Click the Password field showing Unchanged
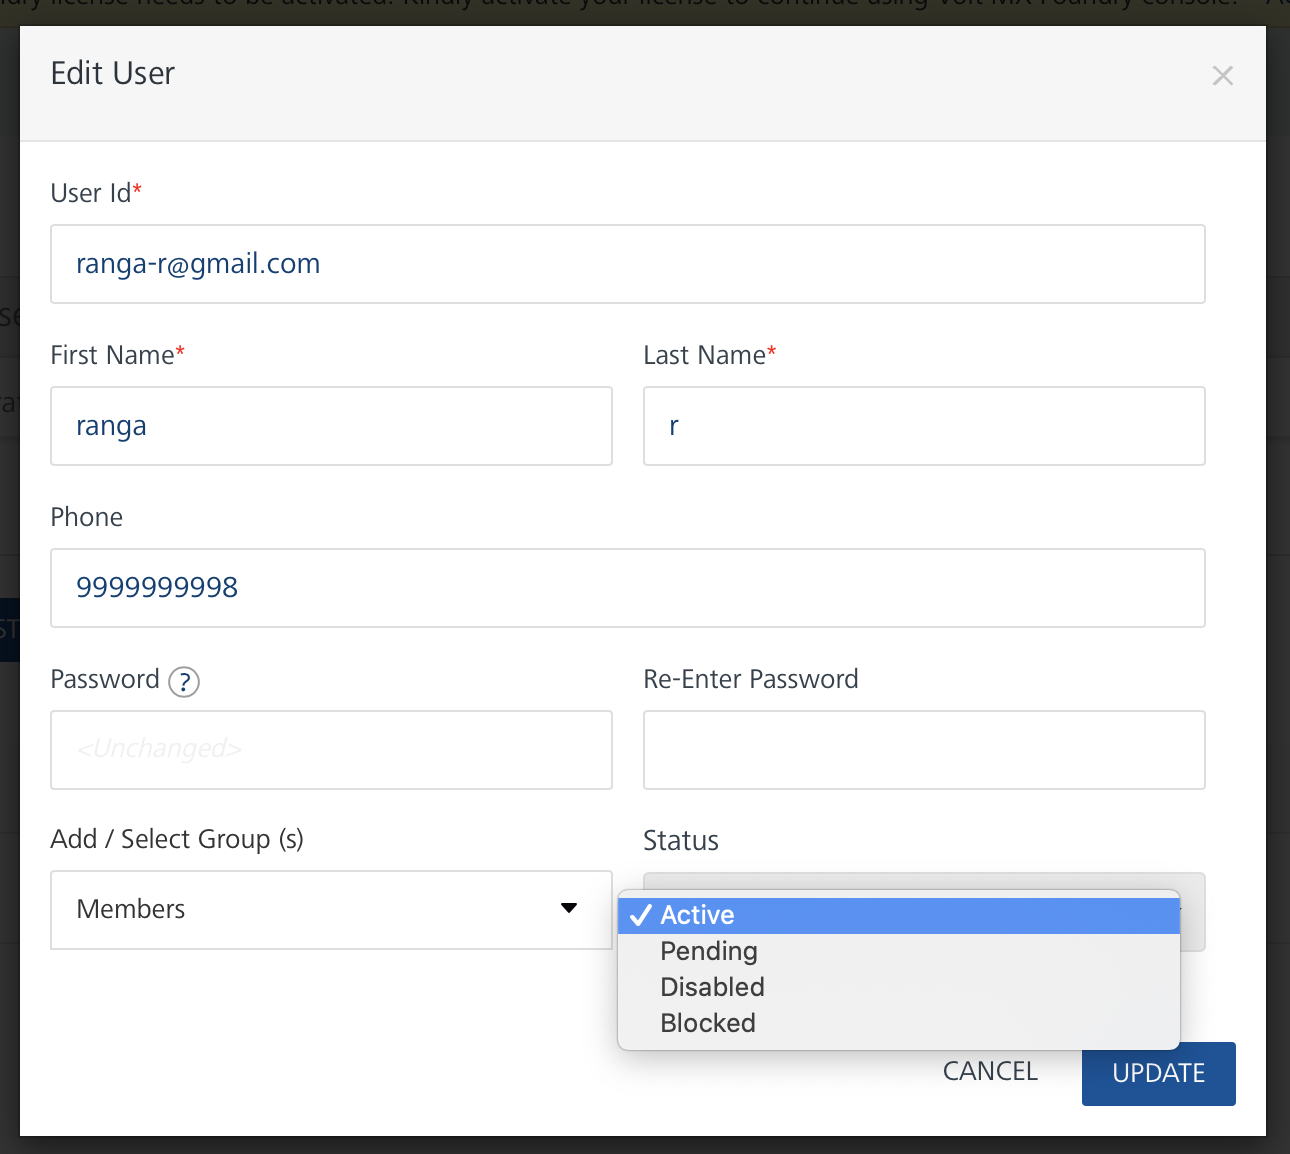Image resolution: width=1290 pixels, height=1154 pixels. [x=331, y=750]
